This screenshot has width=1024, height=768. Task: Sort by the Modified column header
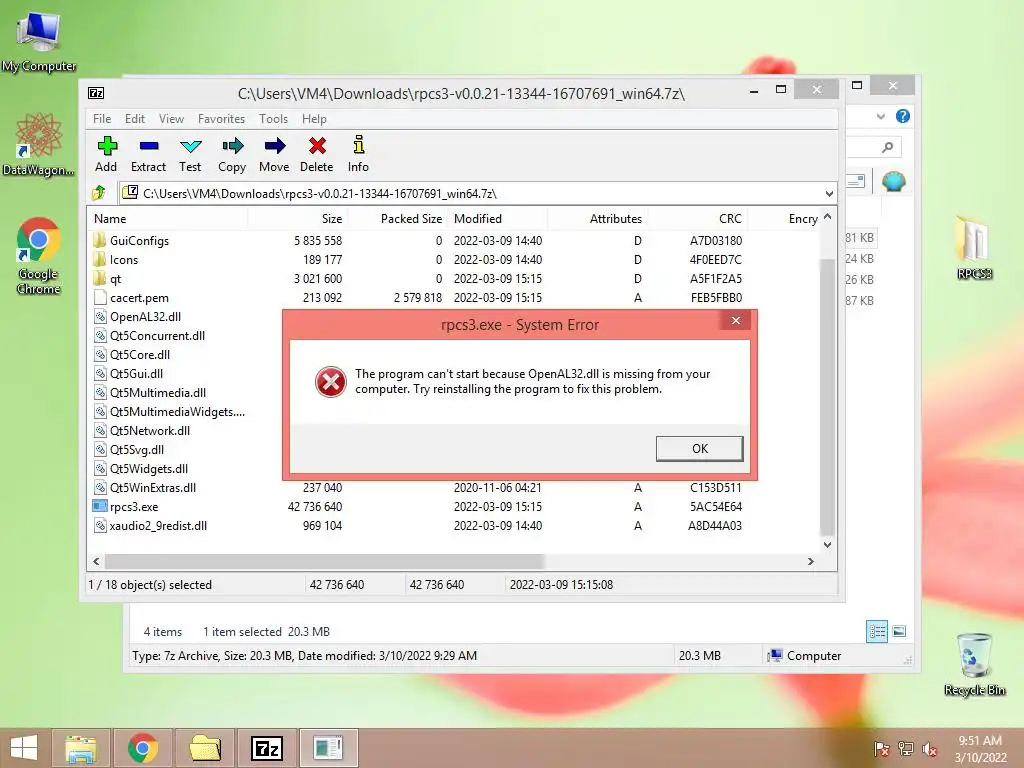point(498,219)
